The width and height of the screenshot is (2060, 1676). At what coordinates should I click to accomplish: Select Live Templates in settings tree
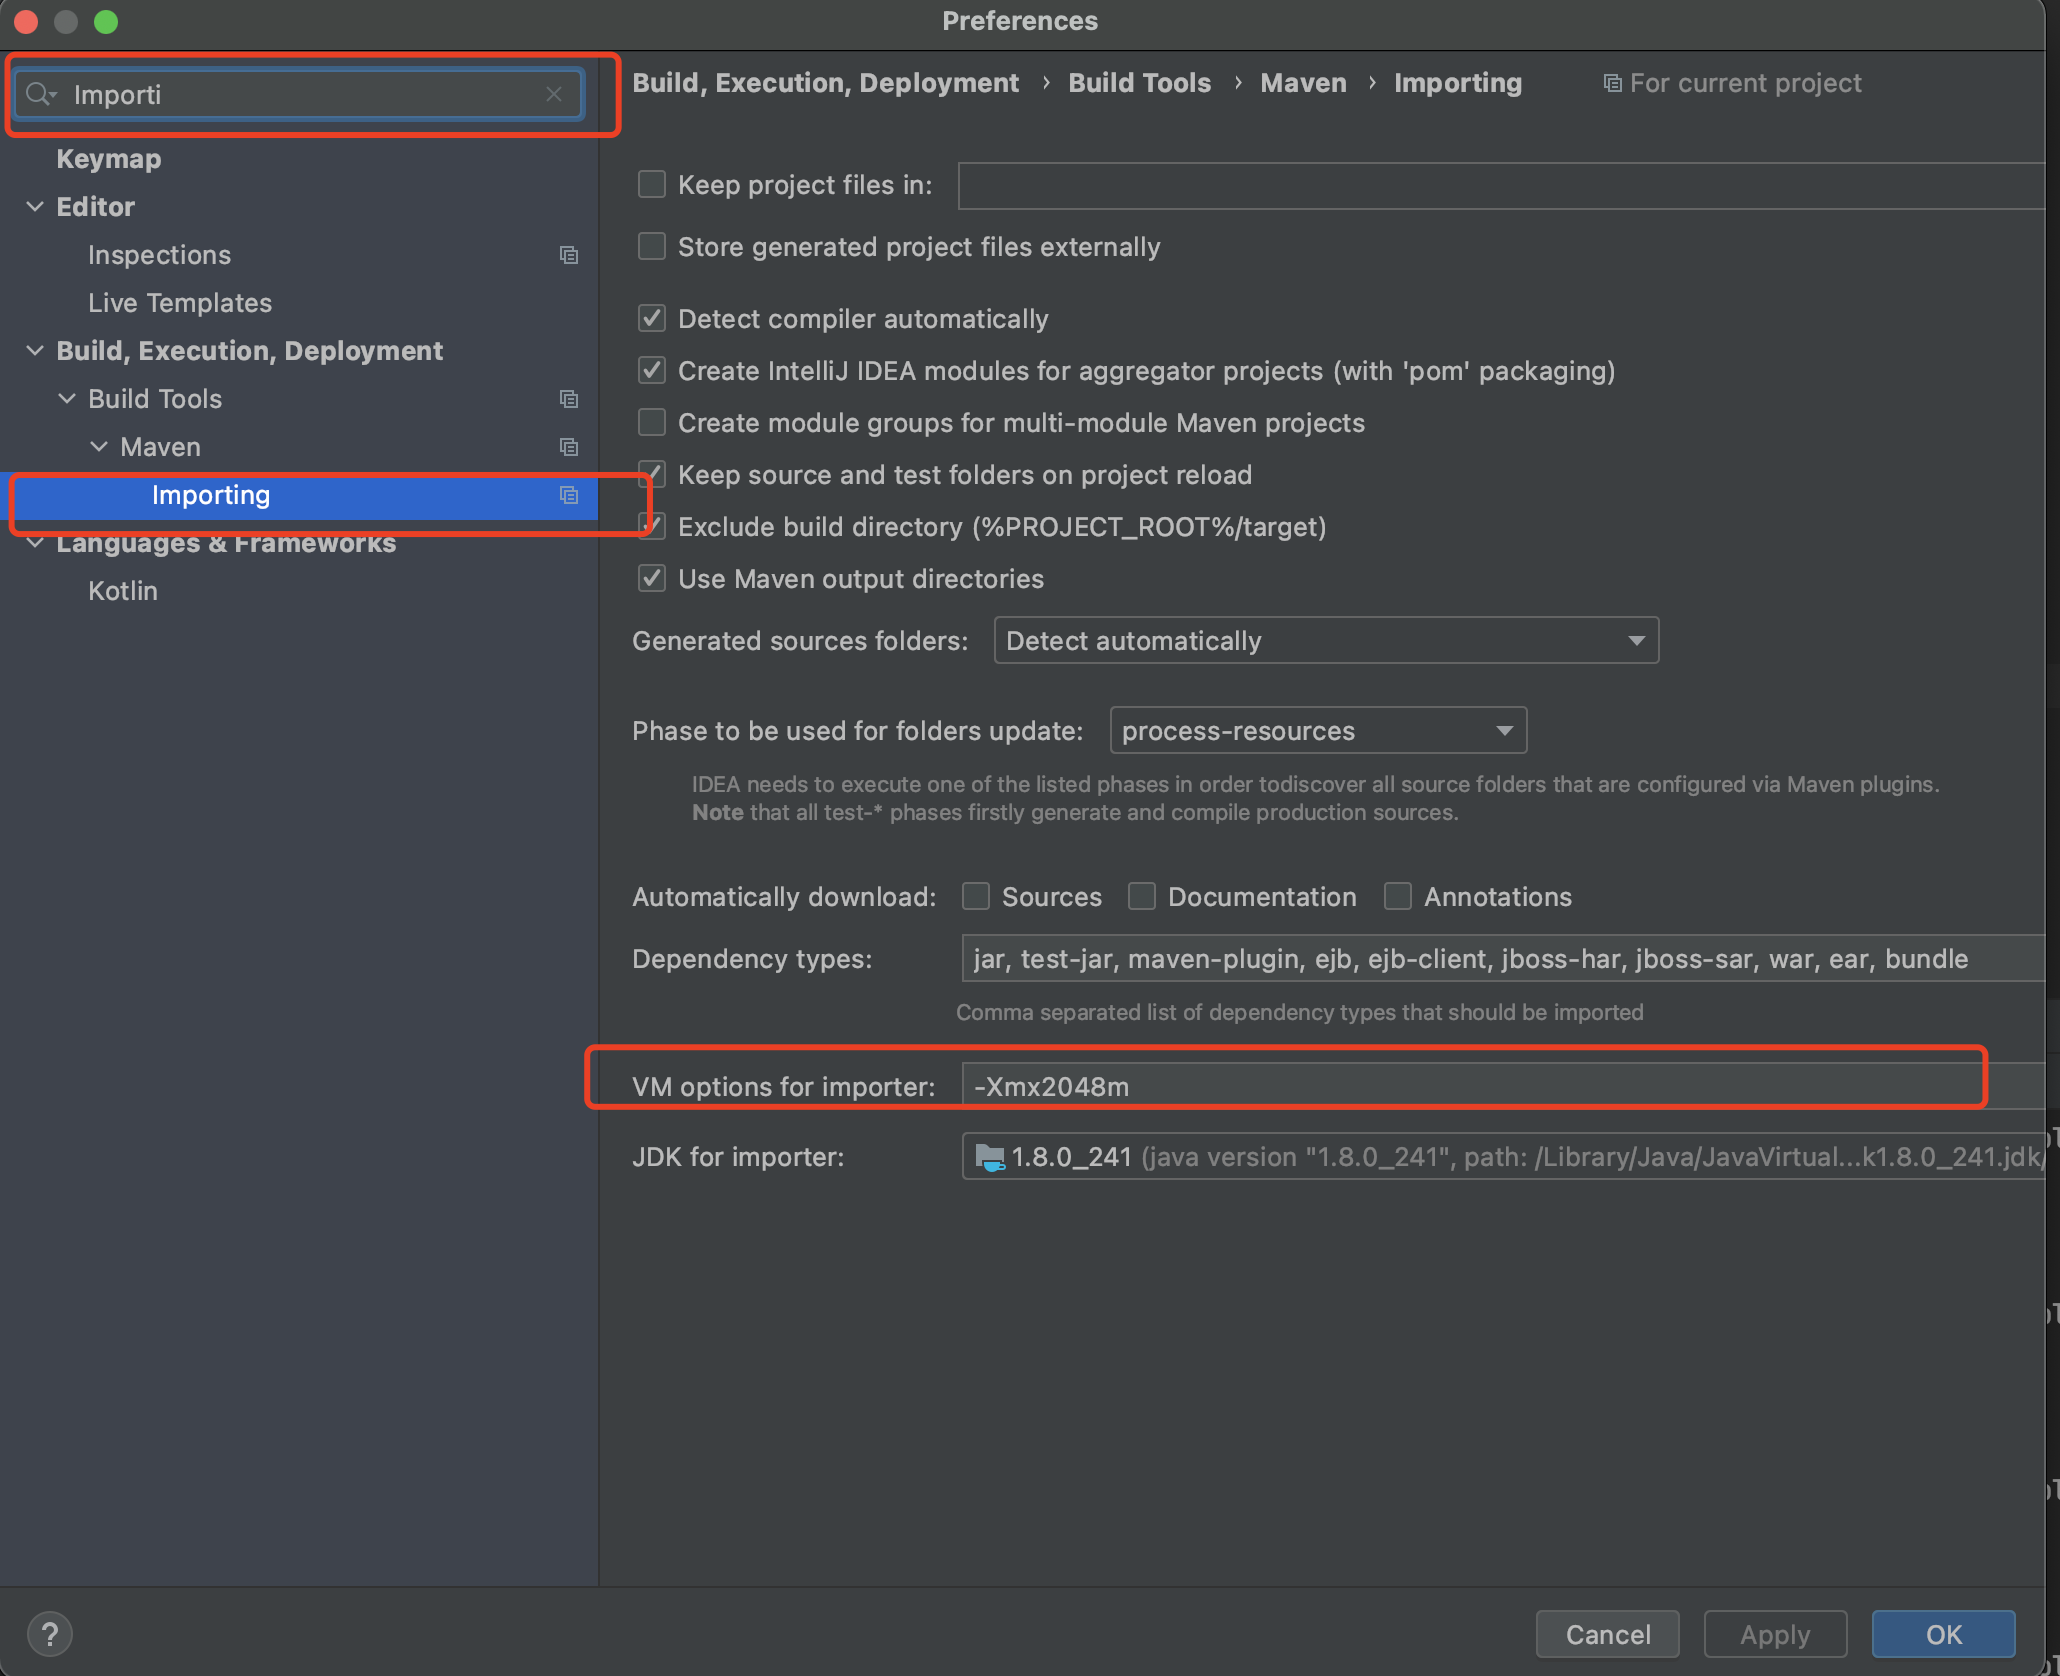click(x=180, y=303)
